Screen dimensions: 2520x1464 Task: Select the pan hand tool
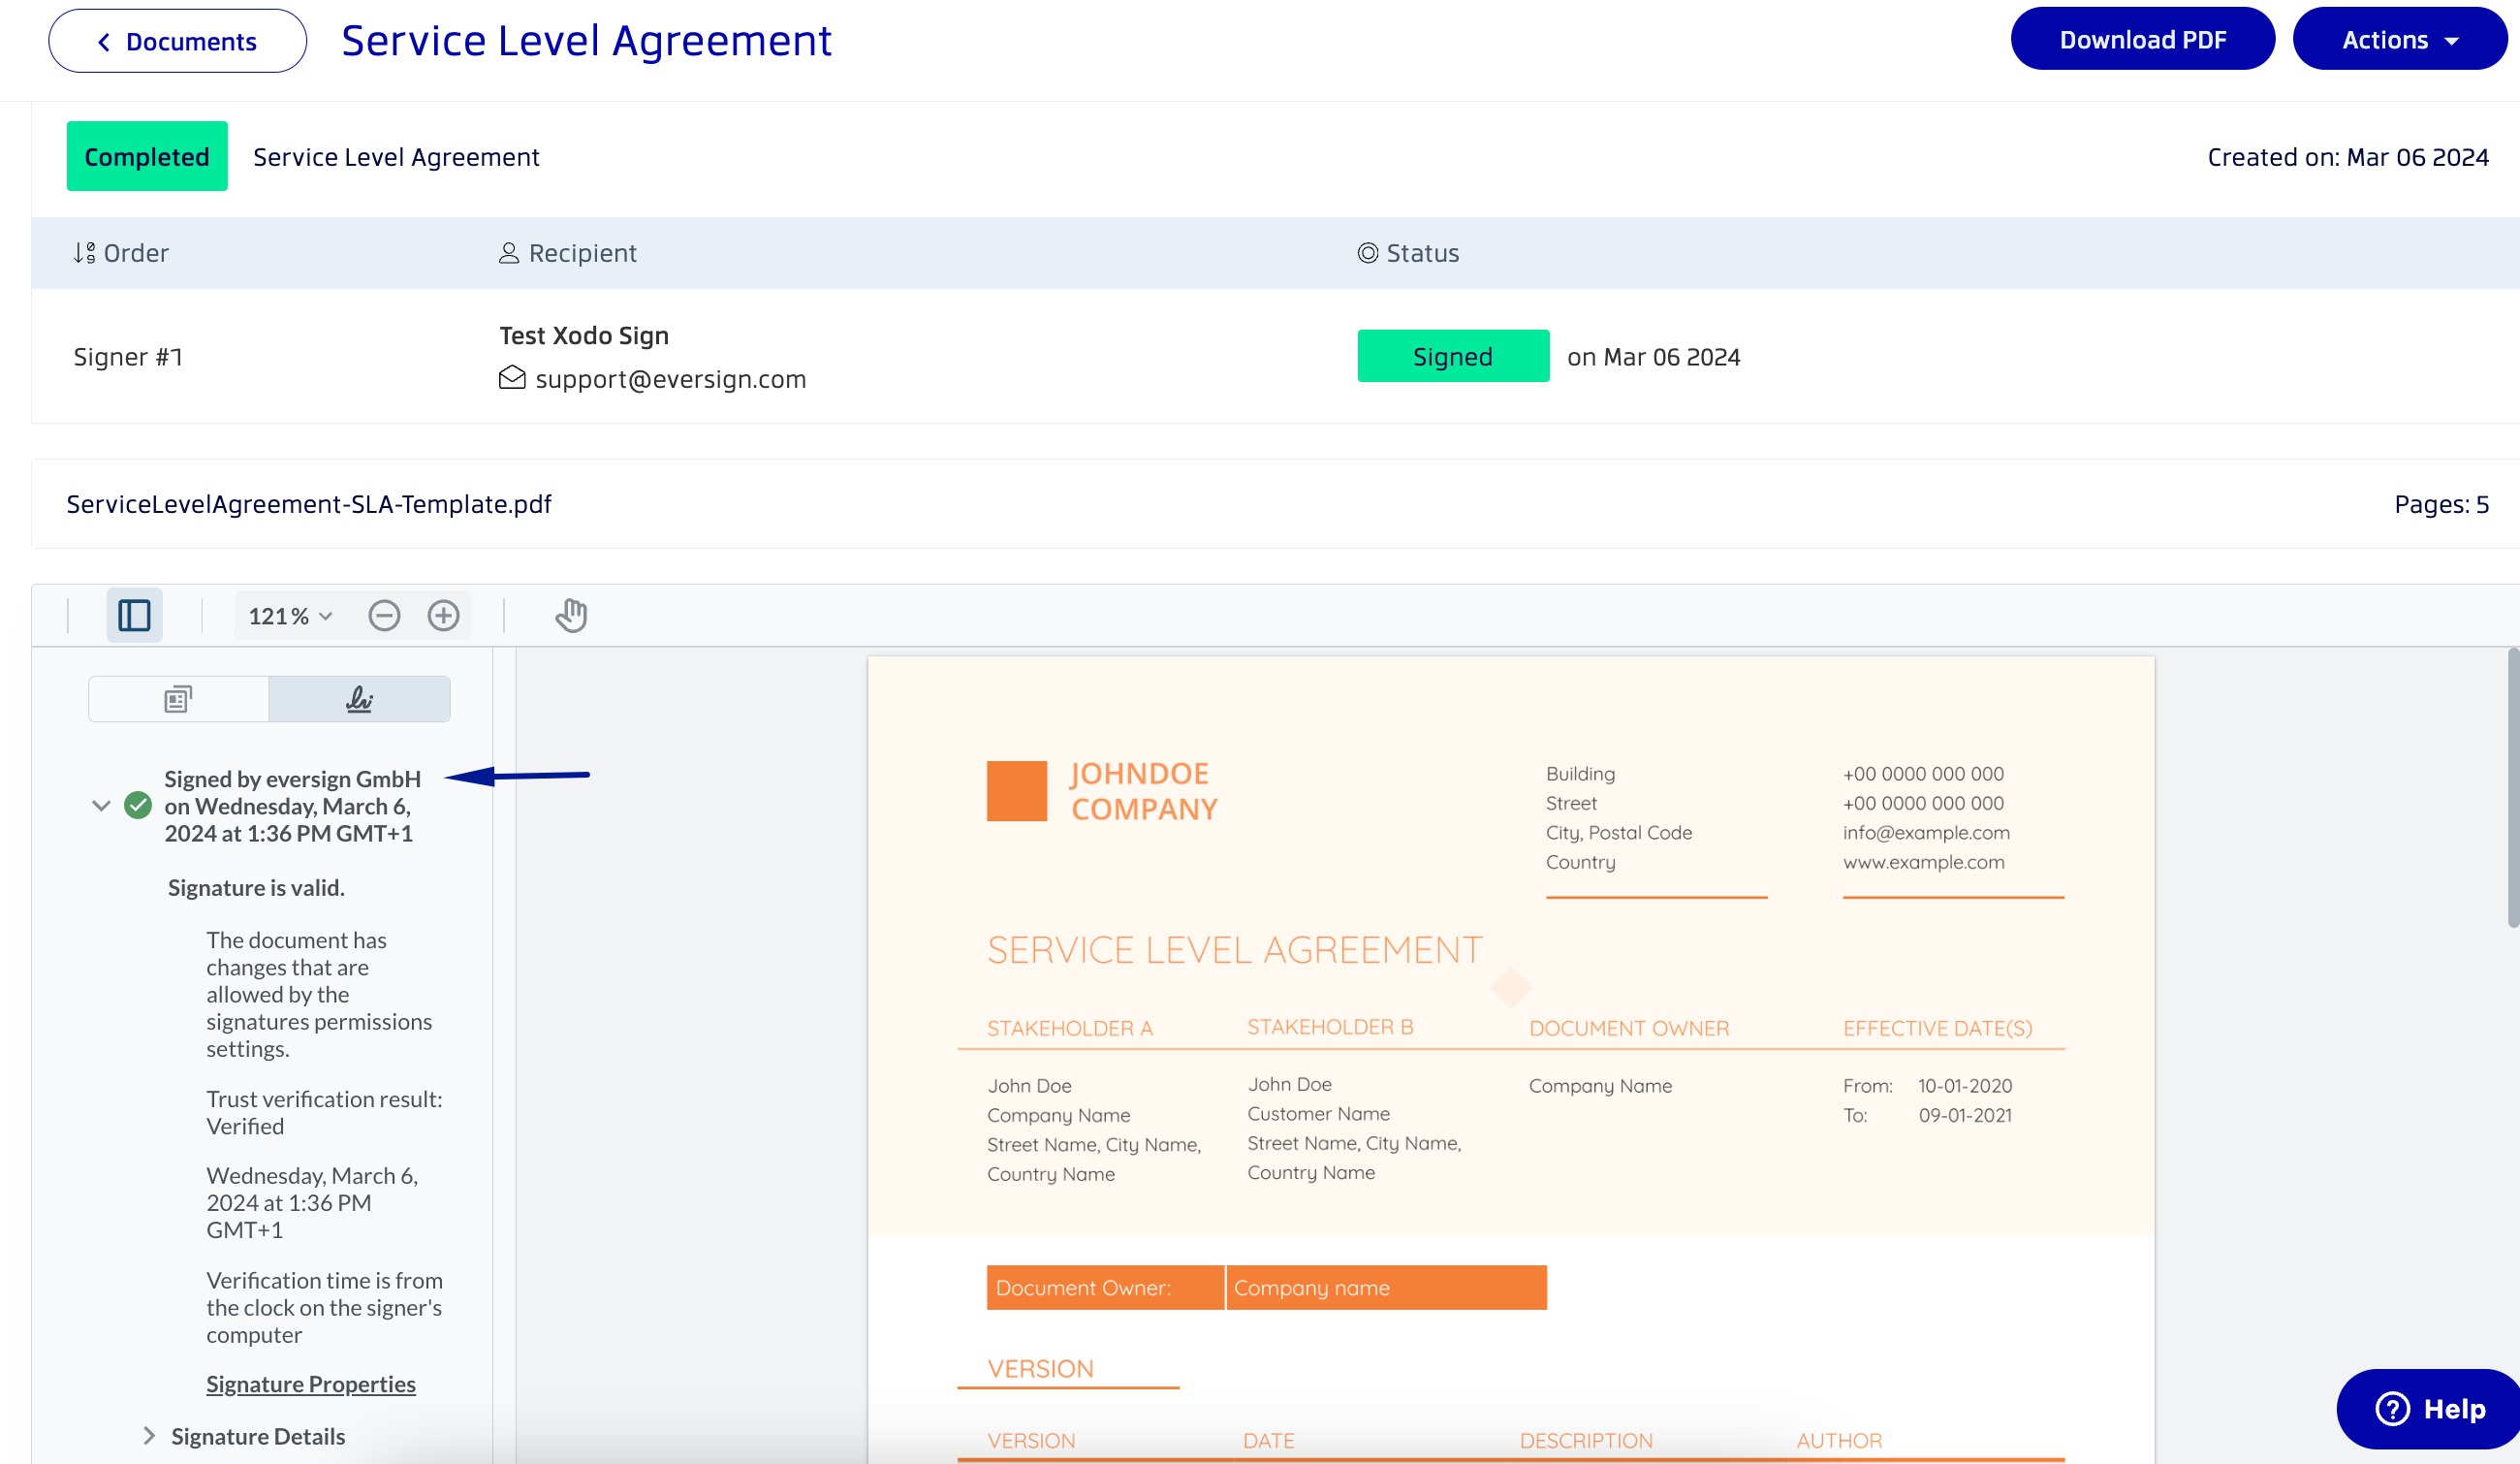click(x=571, y=615)
